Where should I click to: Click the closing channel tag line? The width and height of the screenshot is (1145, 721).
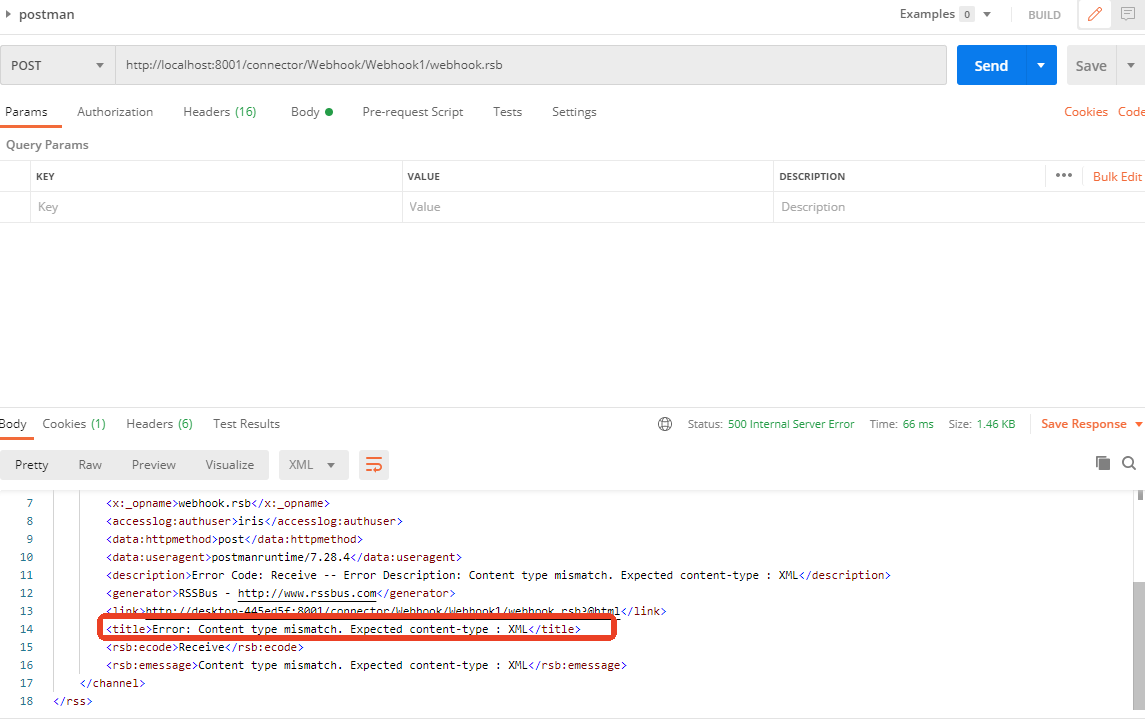112,683
